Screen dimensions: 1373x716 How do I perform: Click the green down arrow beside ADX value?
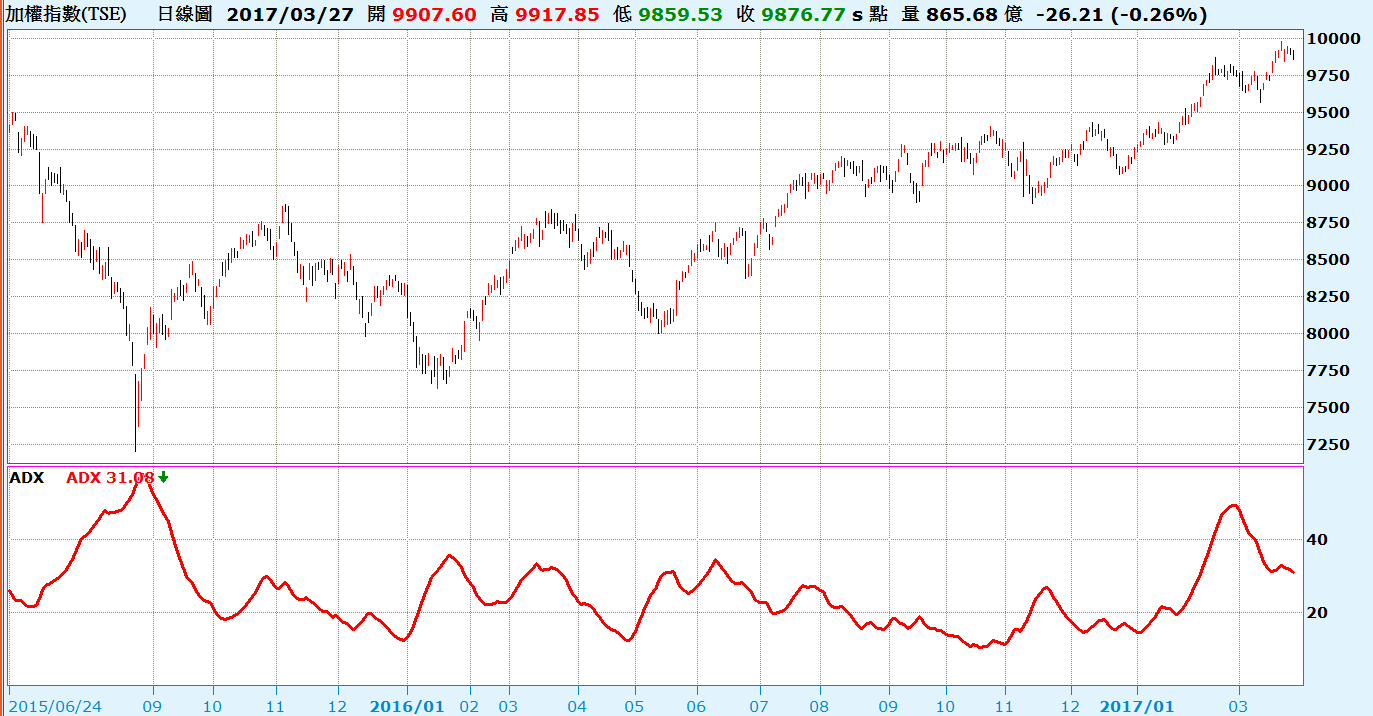(163, 478)
